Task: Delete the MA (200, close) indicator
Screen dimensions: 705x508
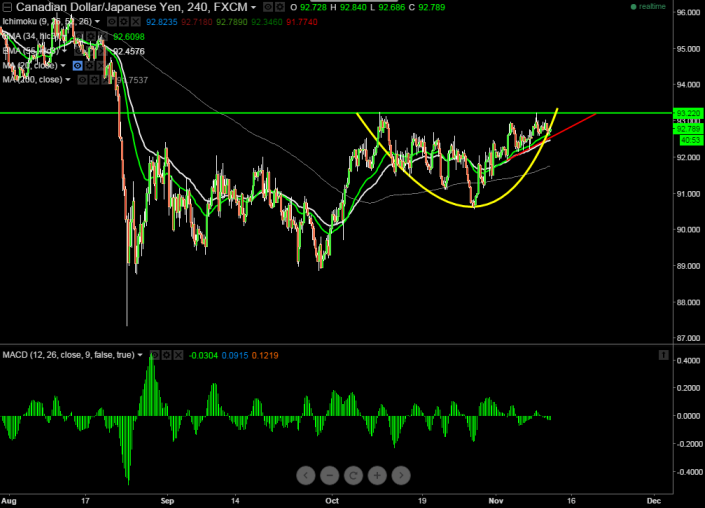Action: click(106, 80)
